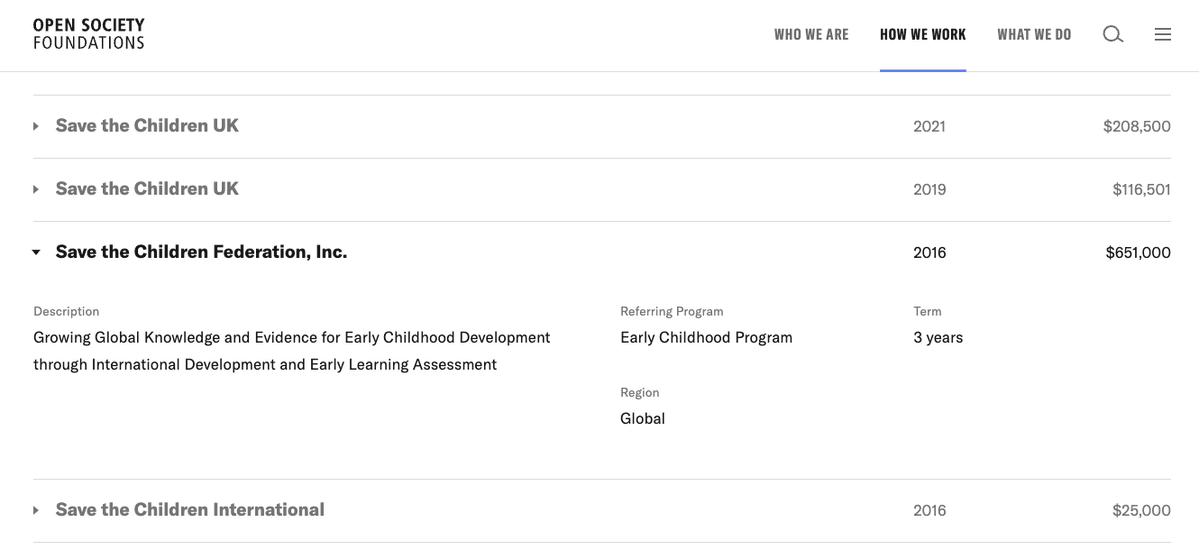The image size is (1199, 559).
Task: Open the Who We Are menu
Action: [x=811, y=34]
